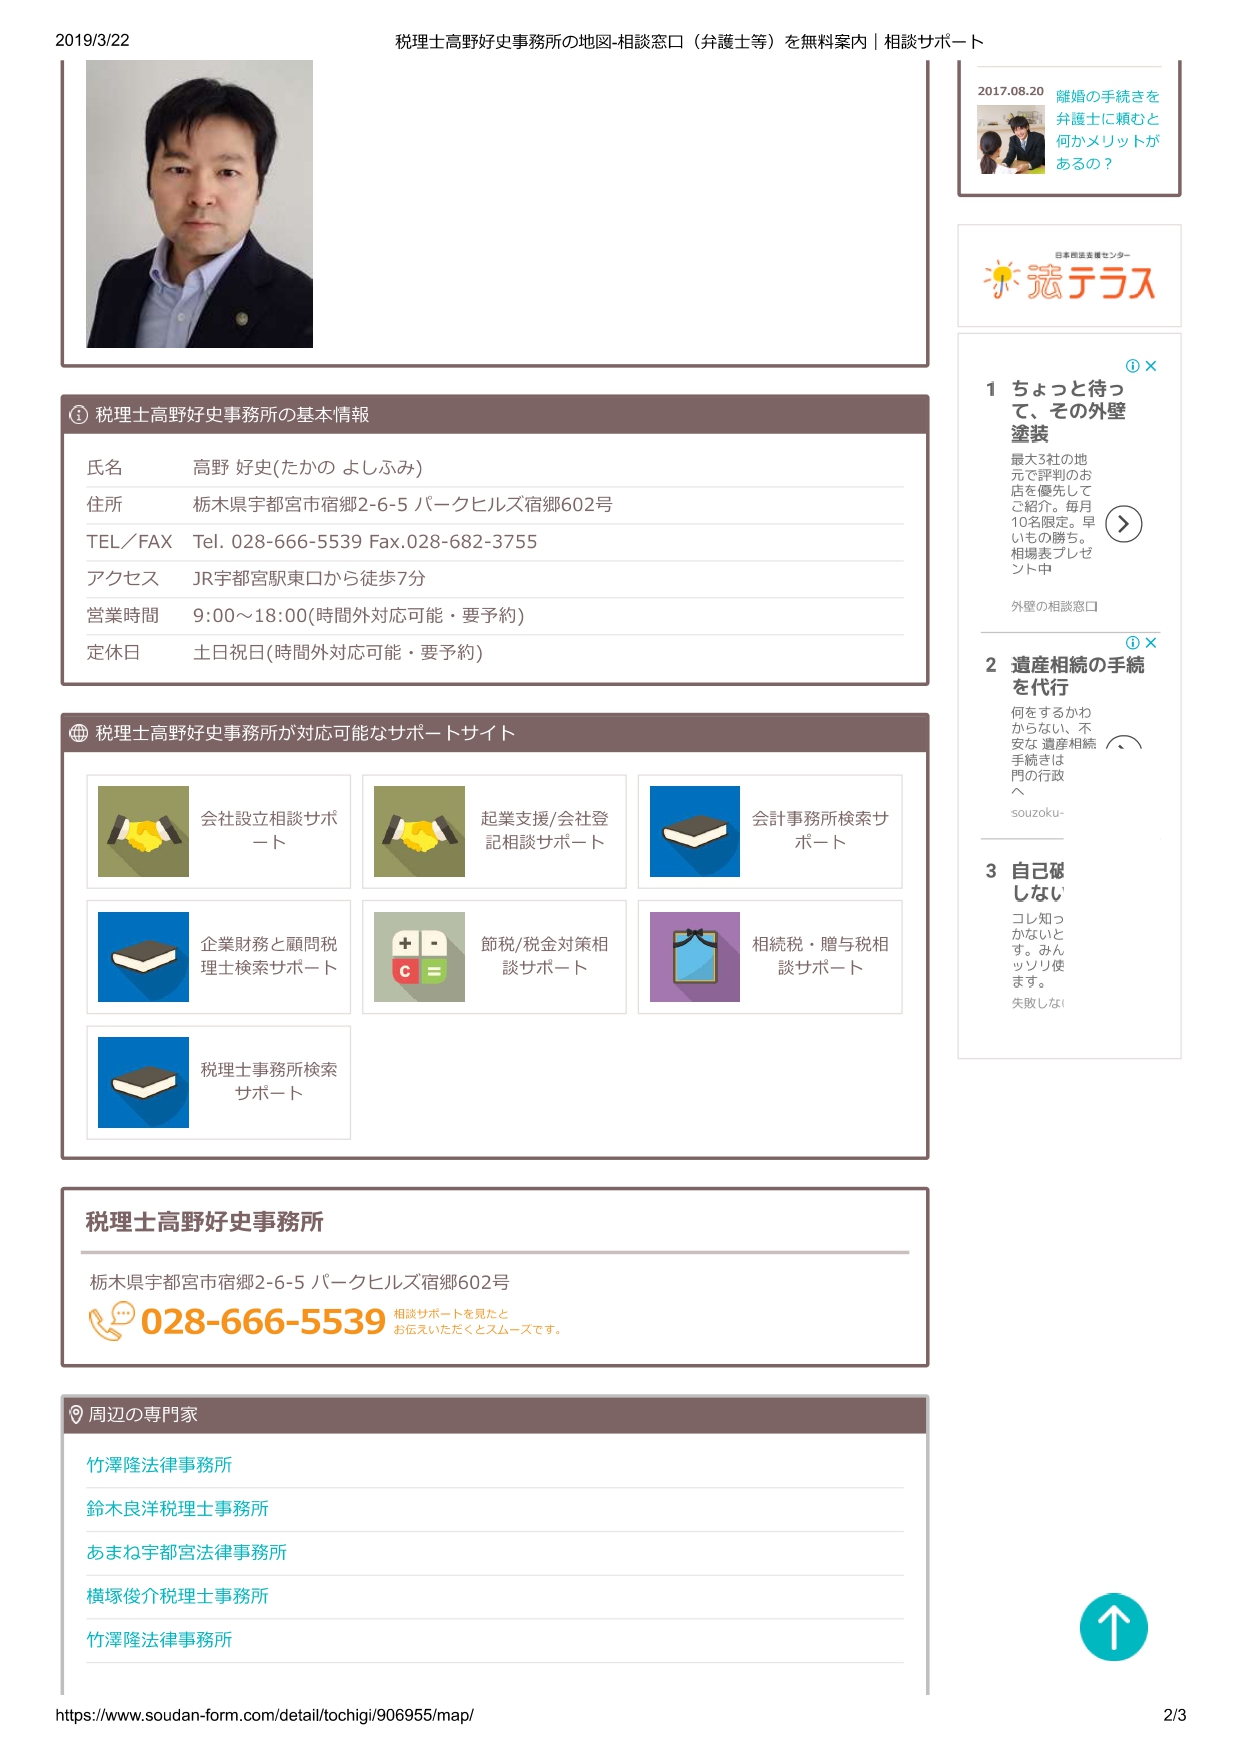Click the arrow button on 外壁塗装 ad
1241x1755 pixels.
point(1123,524)
